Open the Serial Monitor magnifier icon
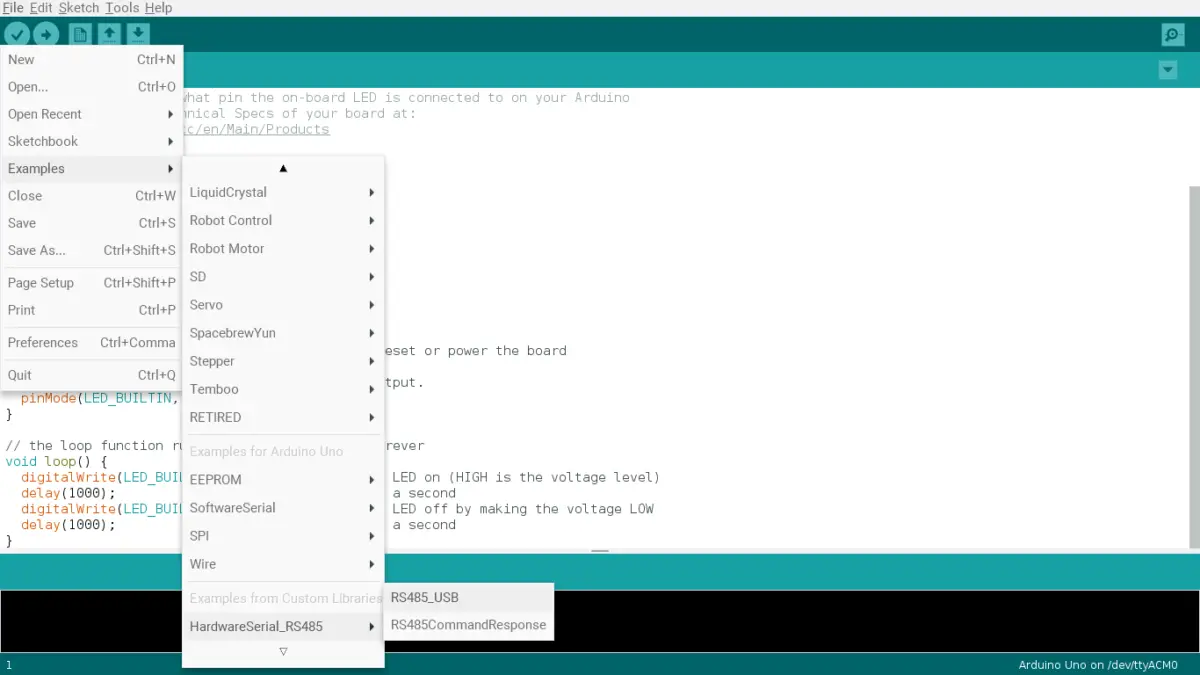Image resolution: width=1200 pixels, height=675 pixels. pyautogui.click(x=1172, y=33)
